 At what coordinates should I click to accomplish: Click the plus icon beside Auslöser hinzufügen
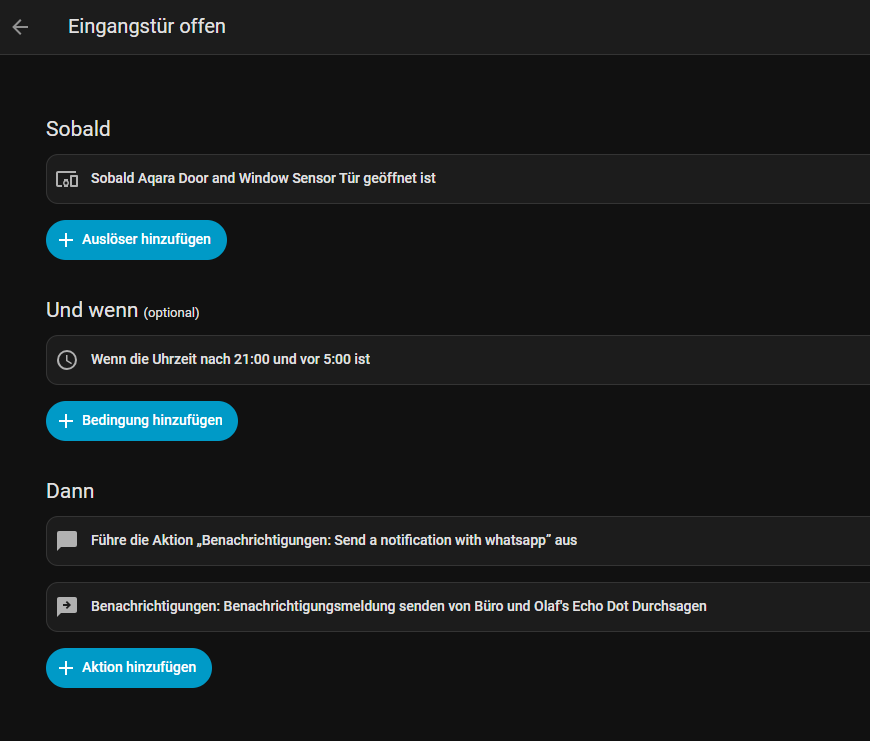(x=66, y=240)
